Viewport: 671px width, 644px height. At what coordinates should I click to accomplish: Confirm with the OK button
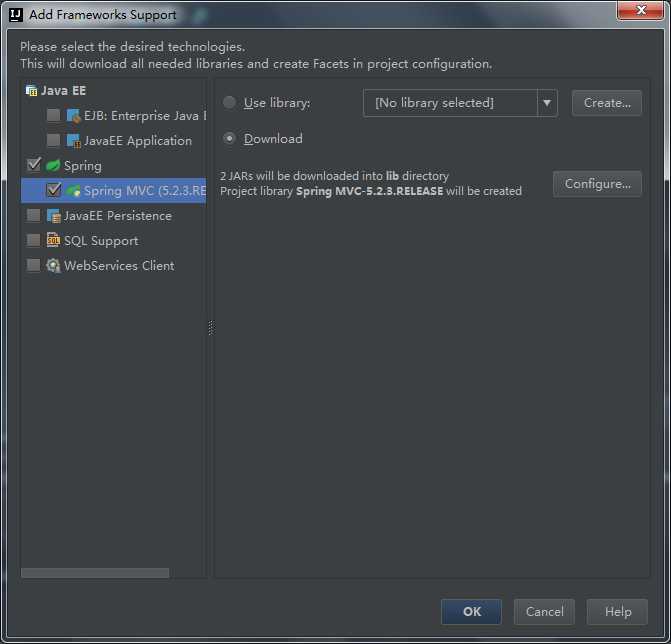(x=472, y=612)
